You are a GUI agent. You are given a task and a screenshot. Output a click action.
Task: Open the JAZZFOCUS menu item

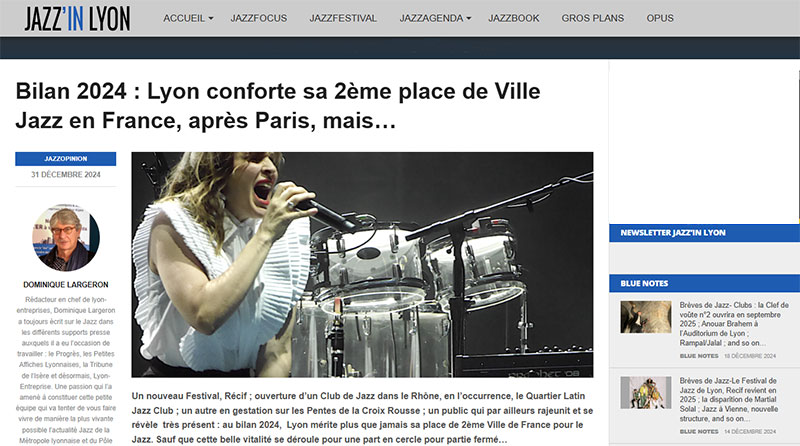pyautogui.click(x=259, y=18)
